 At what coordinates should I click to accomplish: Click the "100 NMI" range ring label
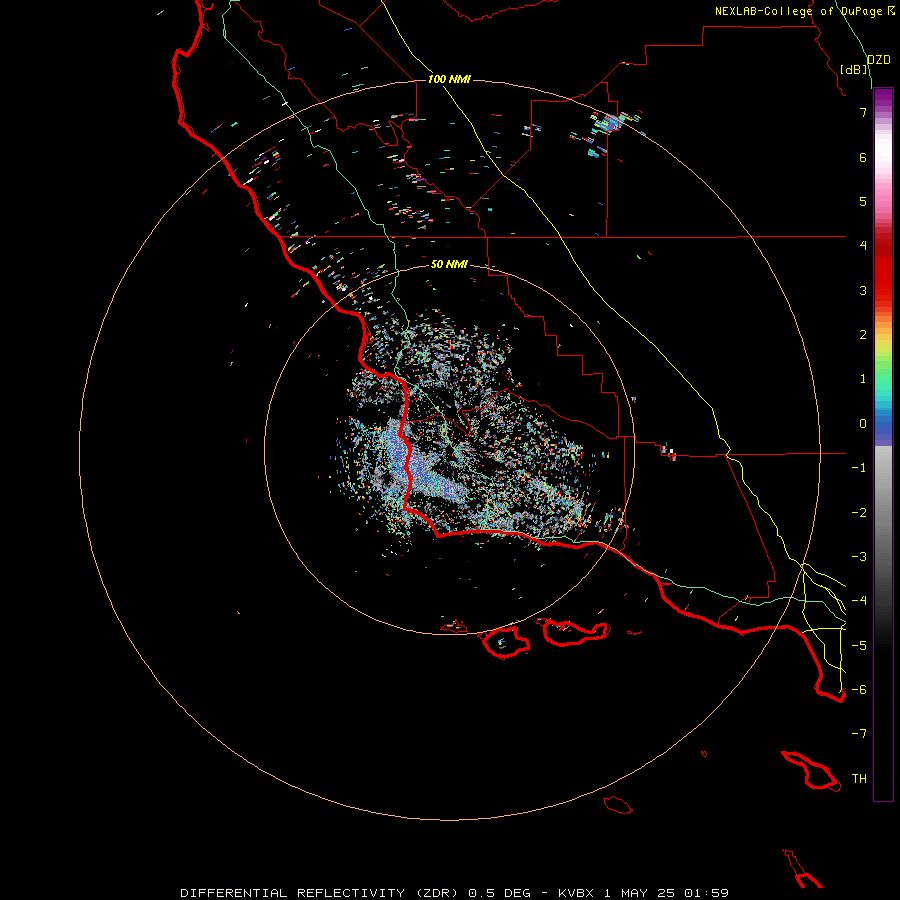tap(449, 79)
